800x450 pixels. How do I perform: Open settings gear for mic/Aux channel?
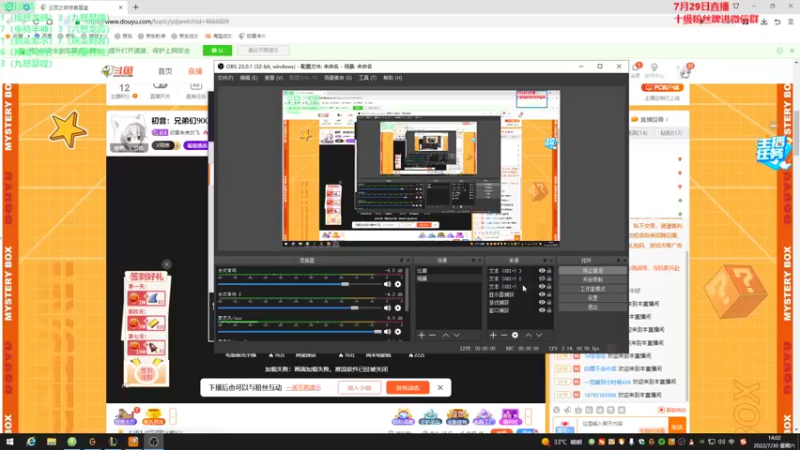point(398,332)
